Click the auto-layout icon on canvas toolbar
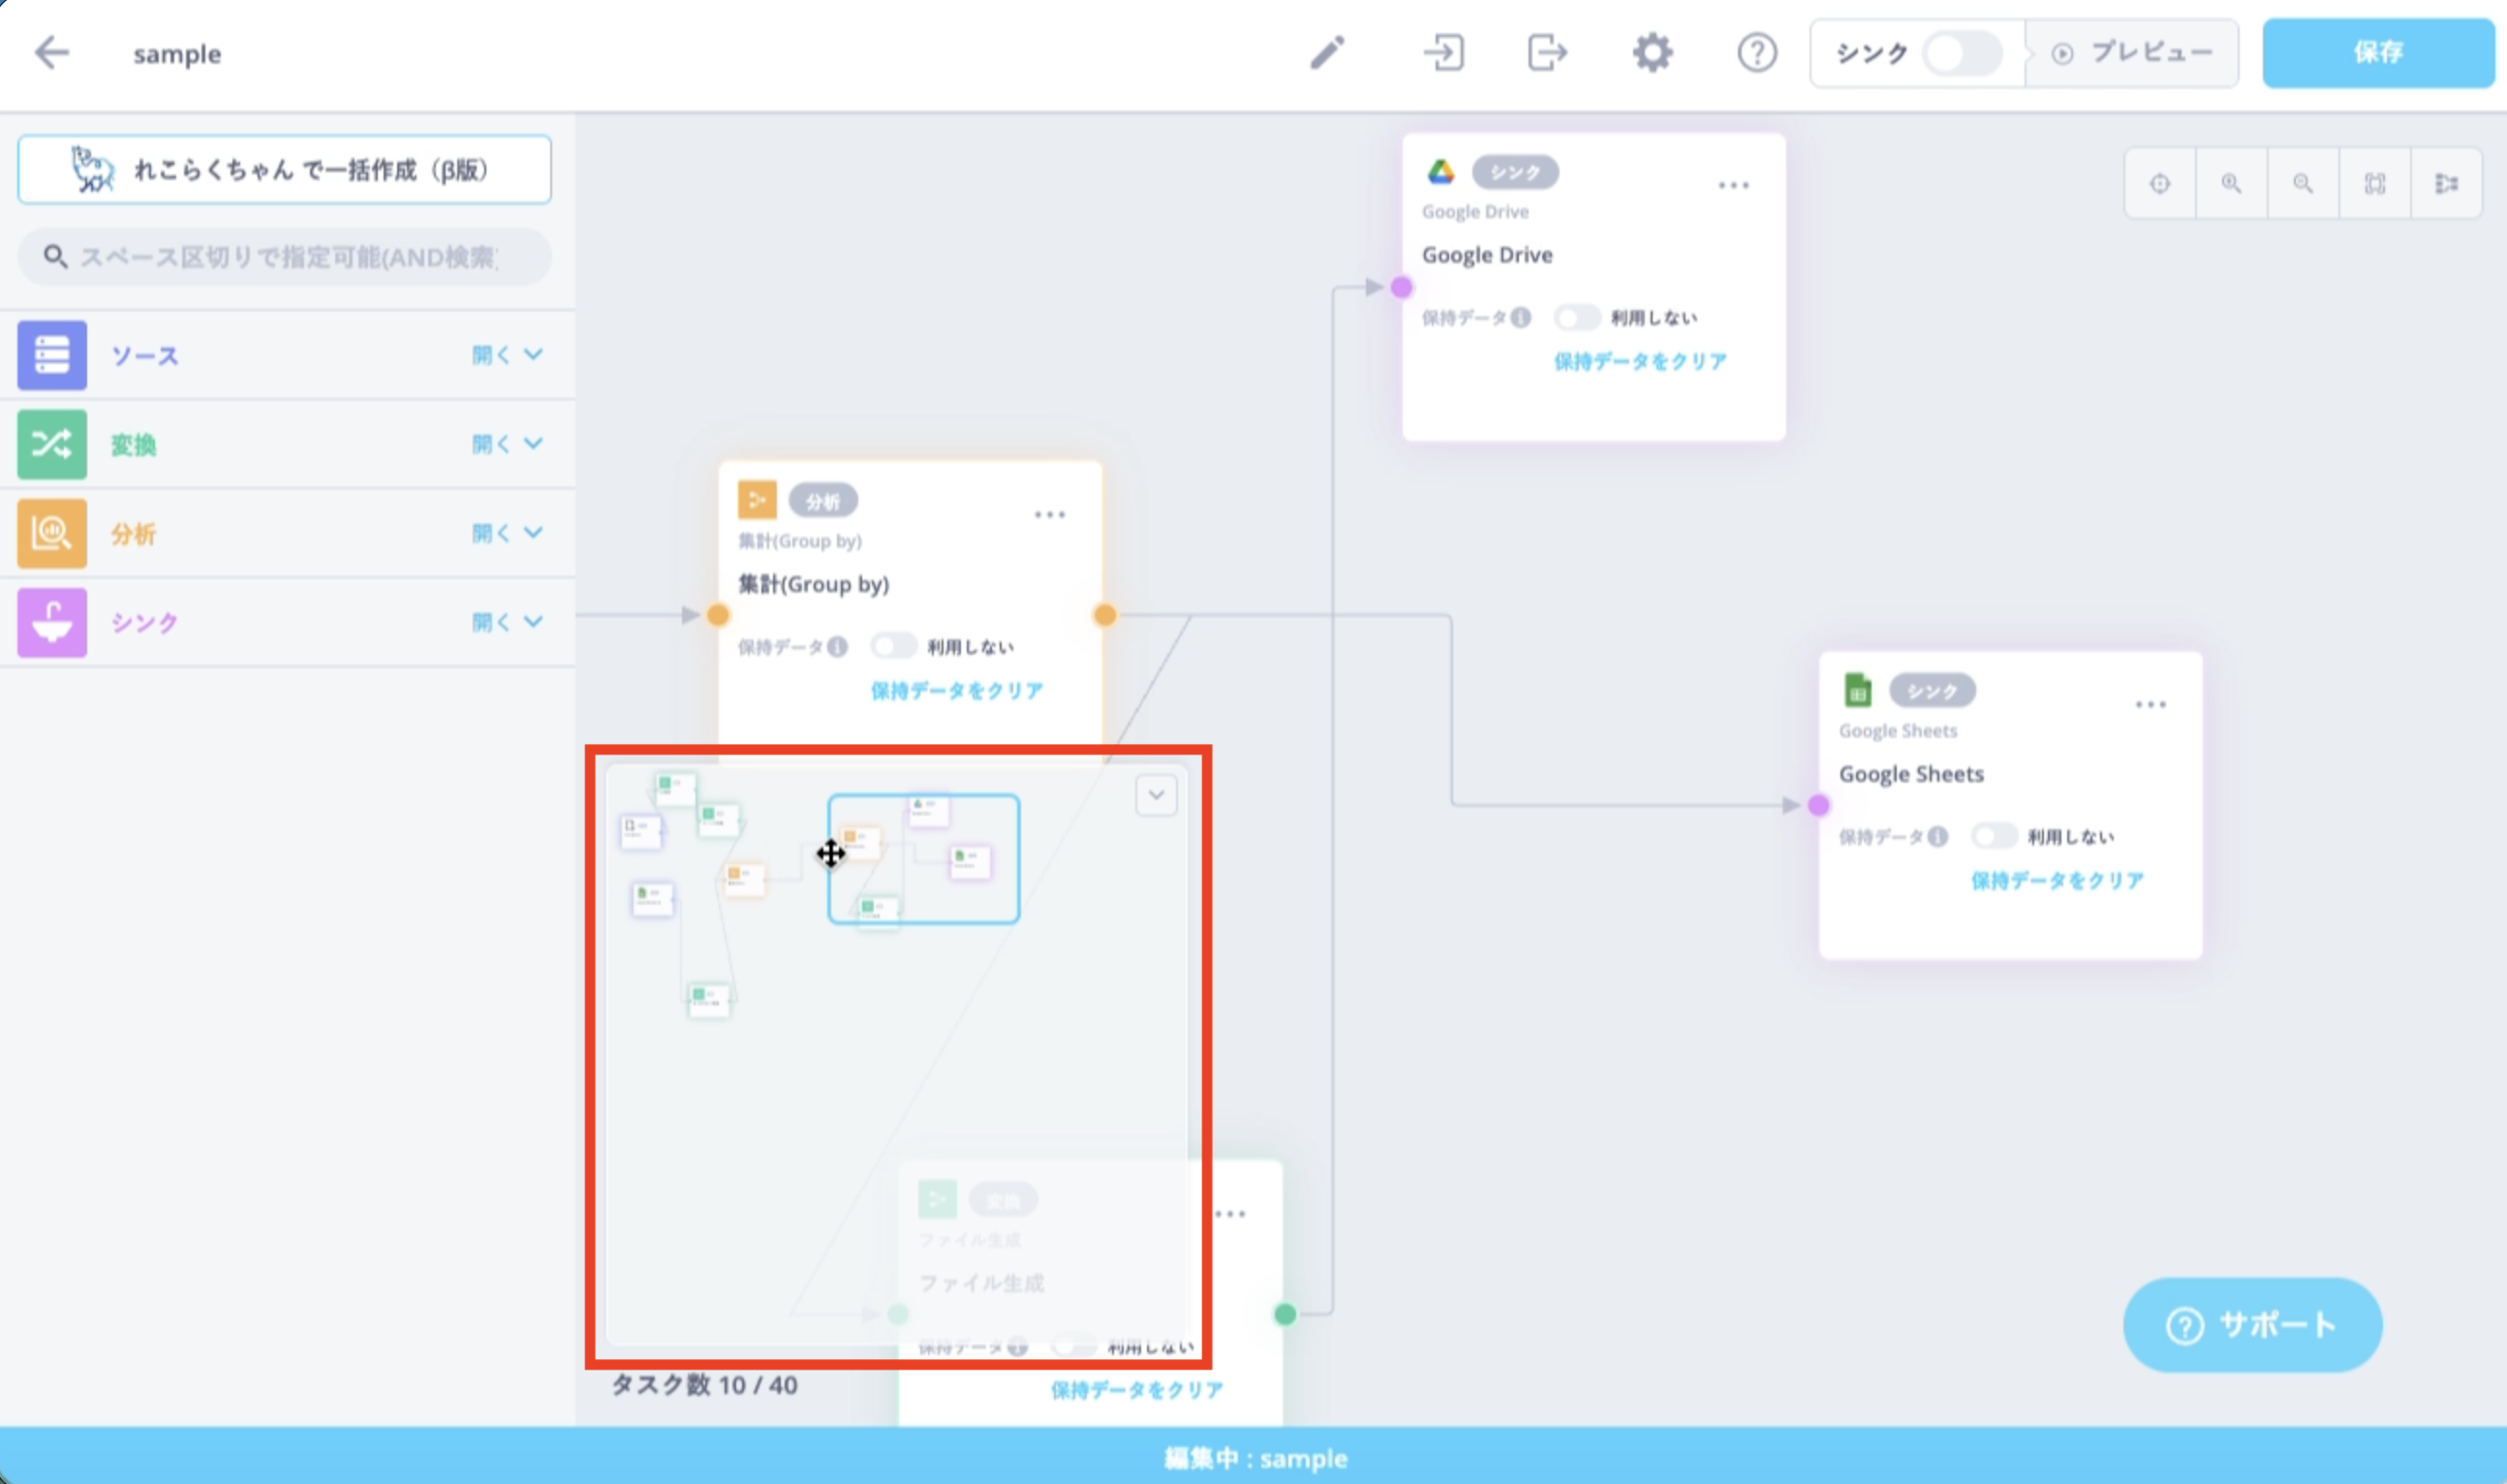 click(x=2446, y=183)
